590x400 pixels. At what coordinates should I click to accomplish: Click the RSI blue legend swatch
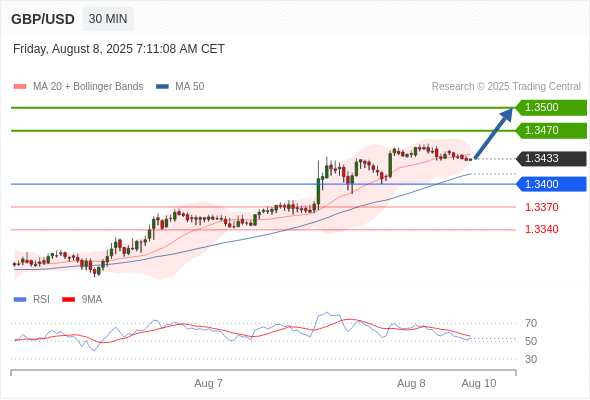20,300
